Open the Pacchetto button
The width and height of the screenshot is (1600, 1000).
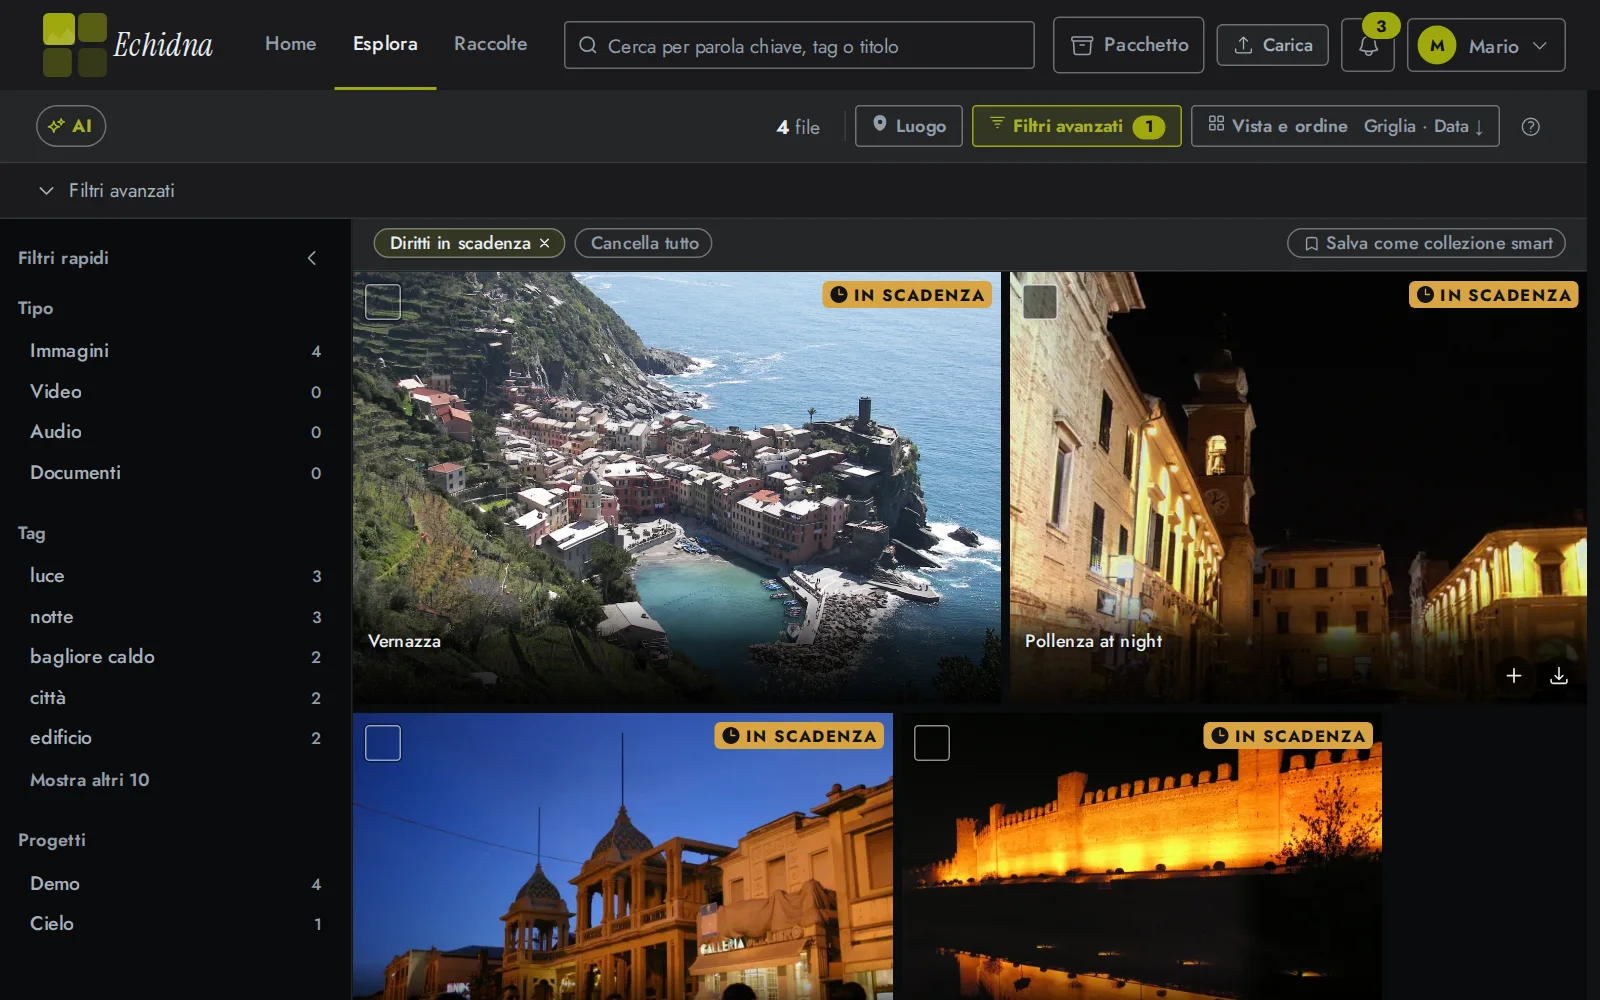tap(1128, 45)
